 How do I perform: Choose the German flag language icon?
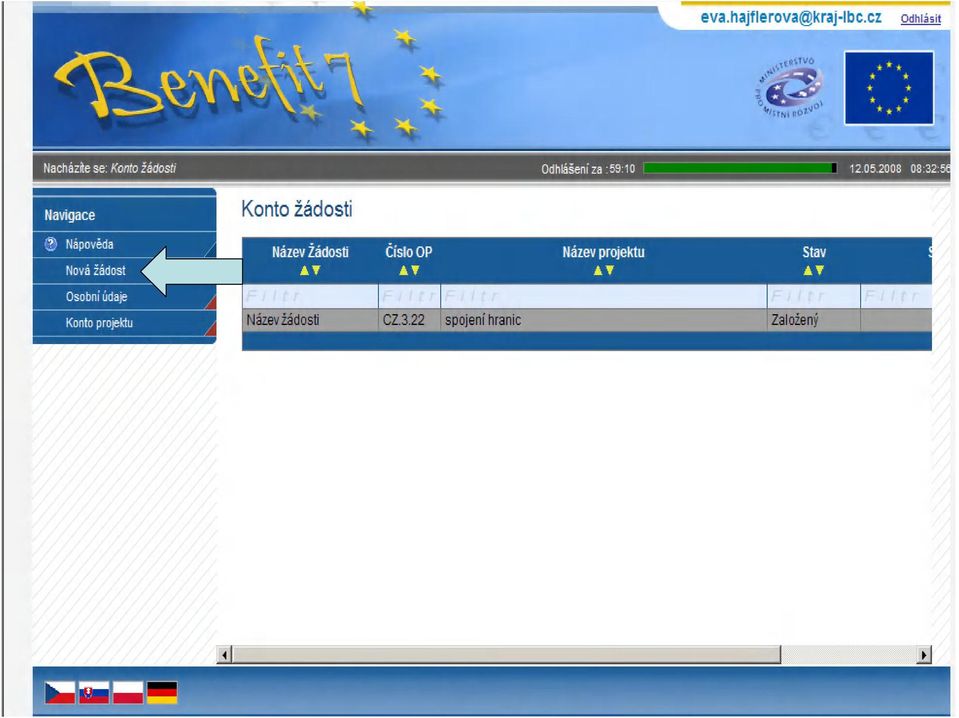163,693
